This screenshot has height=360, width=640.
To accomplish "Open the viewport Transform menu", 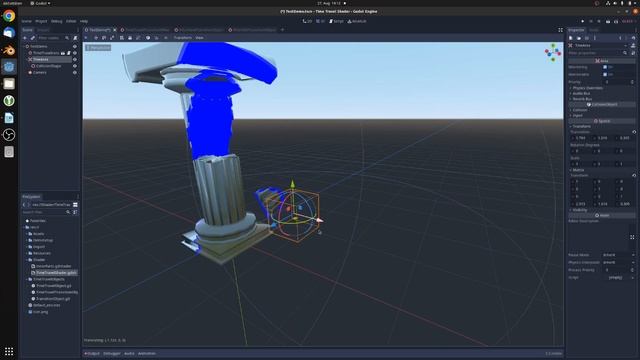I will pos(182,38).
